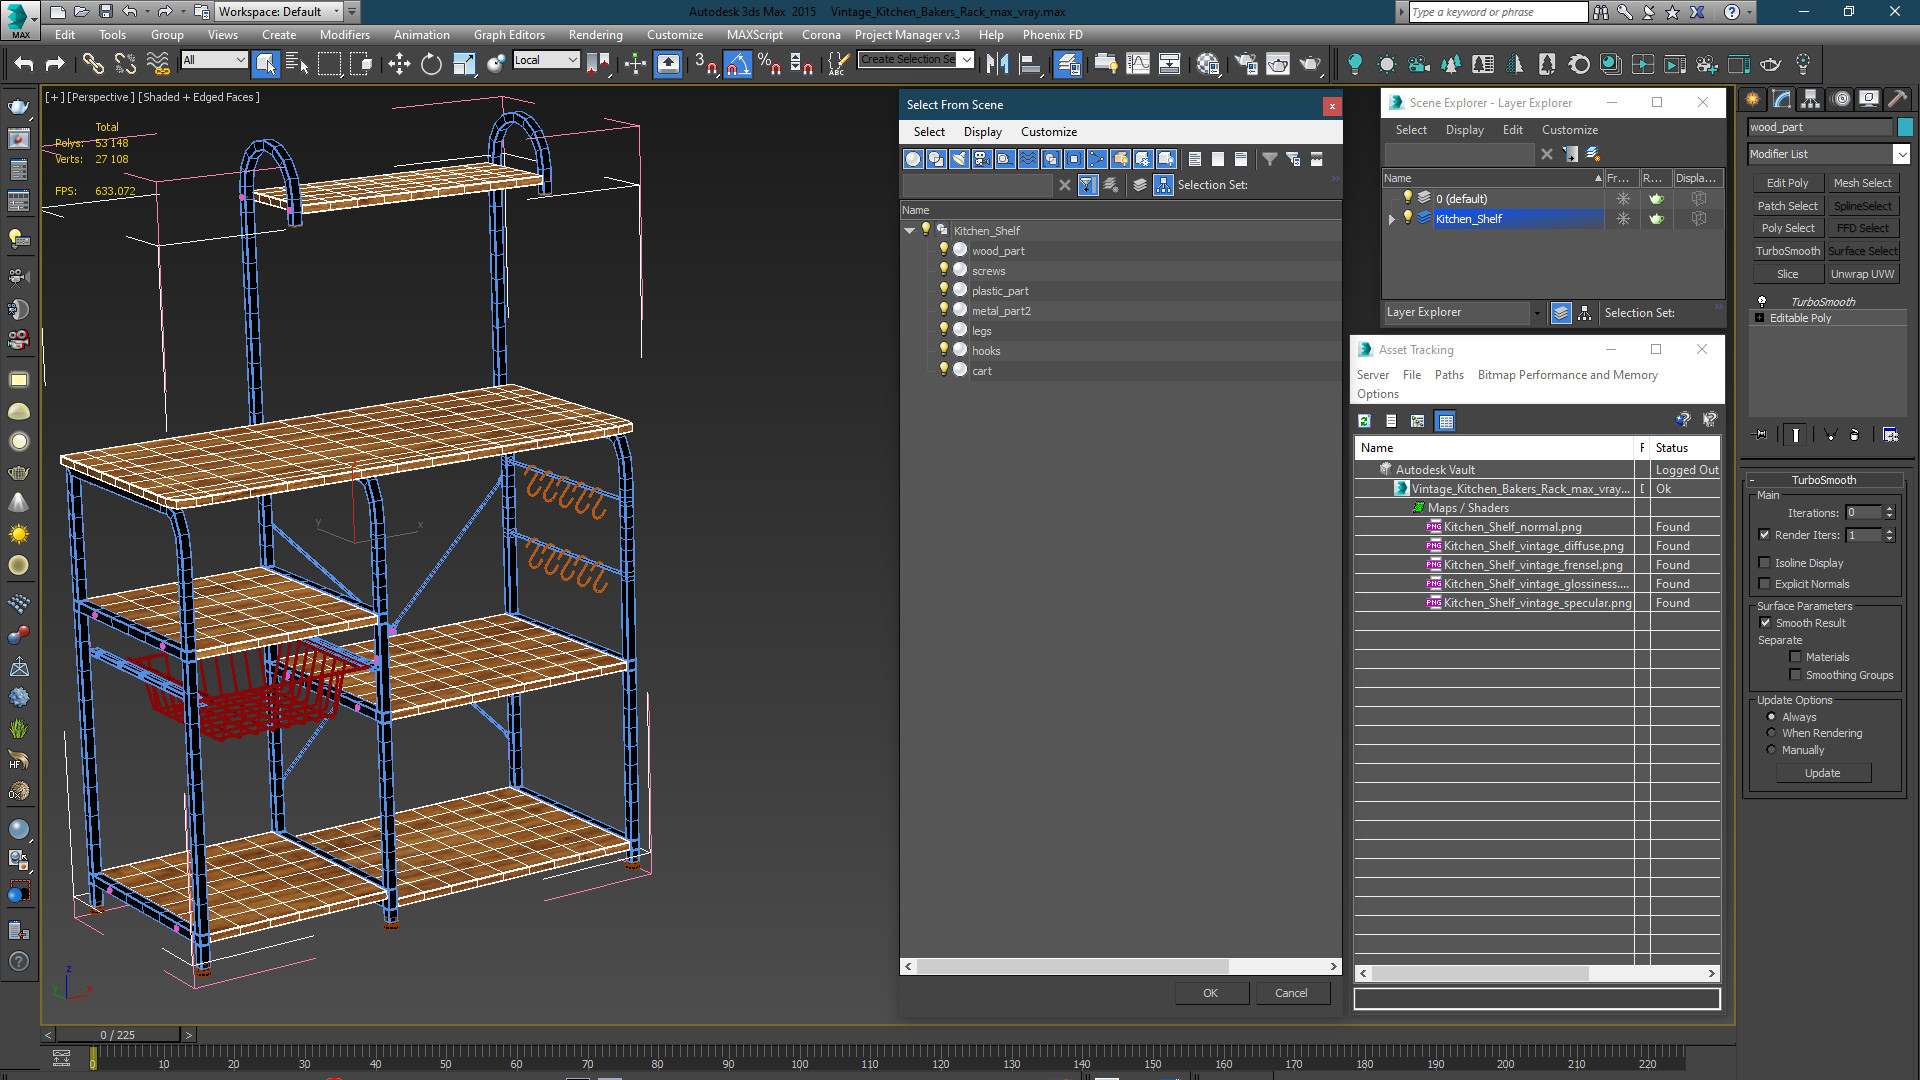
Task: Open the Render Setup dialog
Action: [x=1246, y=64]
